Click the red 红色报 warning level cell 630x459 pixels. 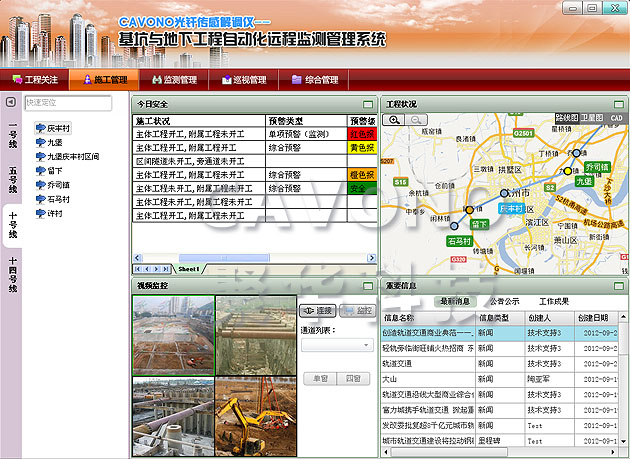[361, 134]
